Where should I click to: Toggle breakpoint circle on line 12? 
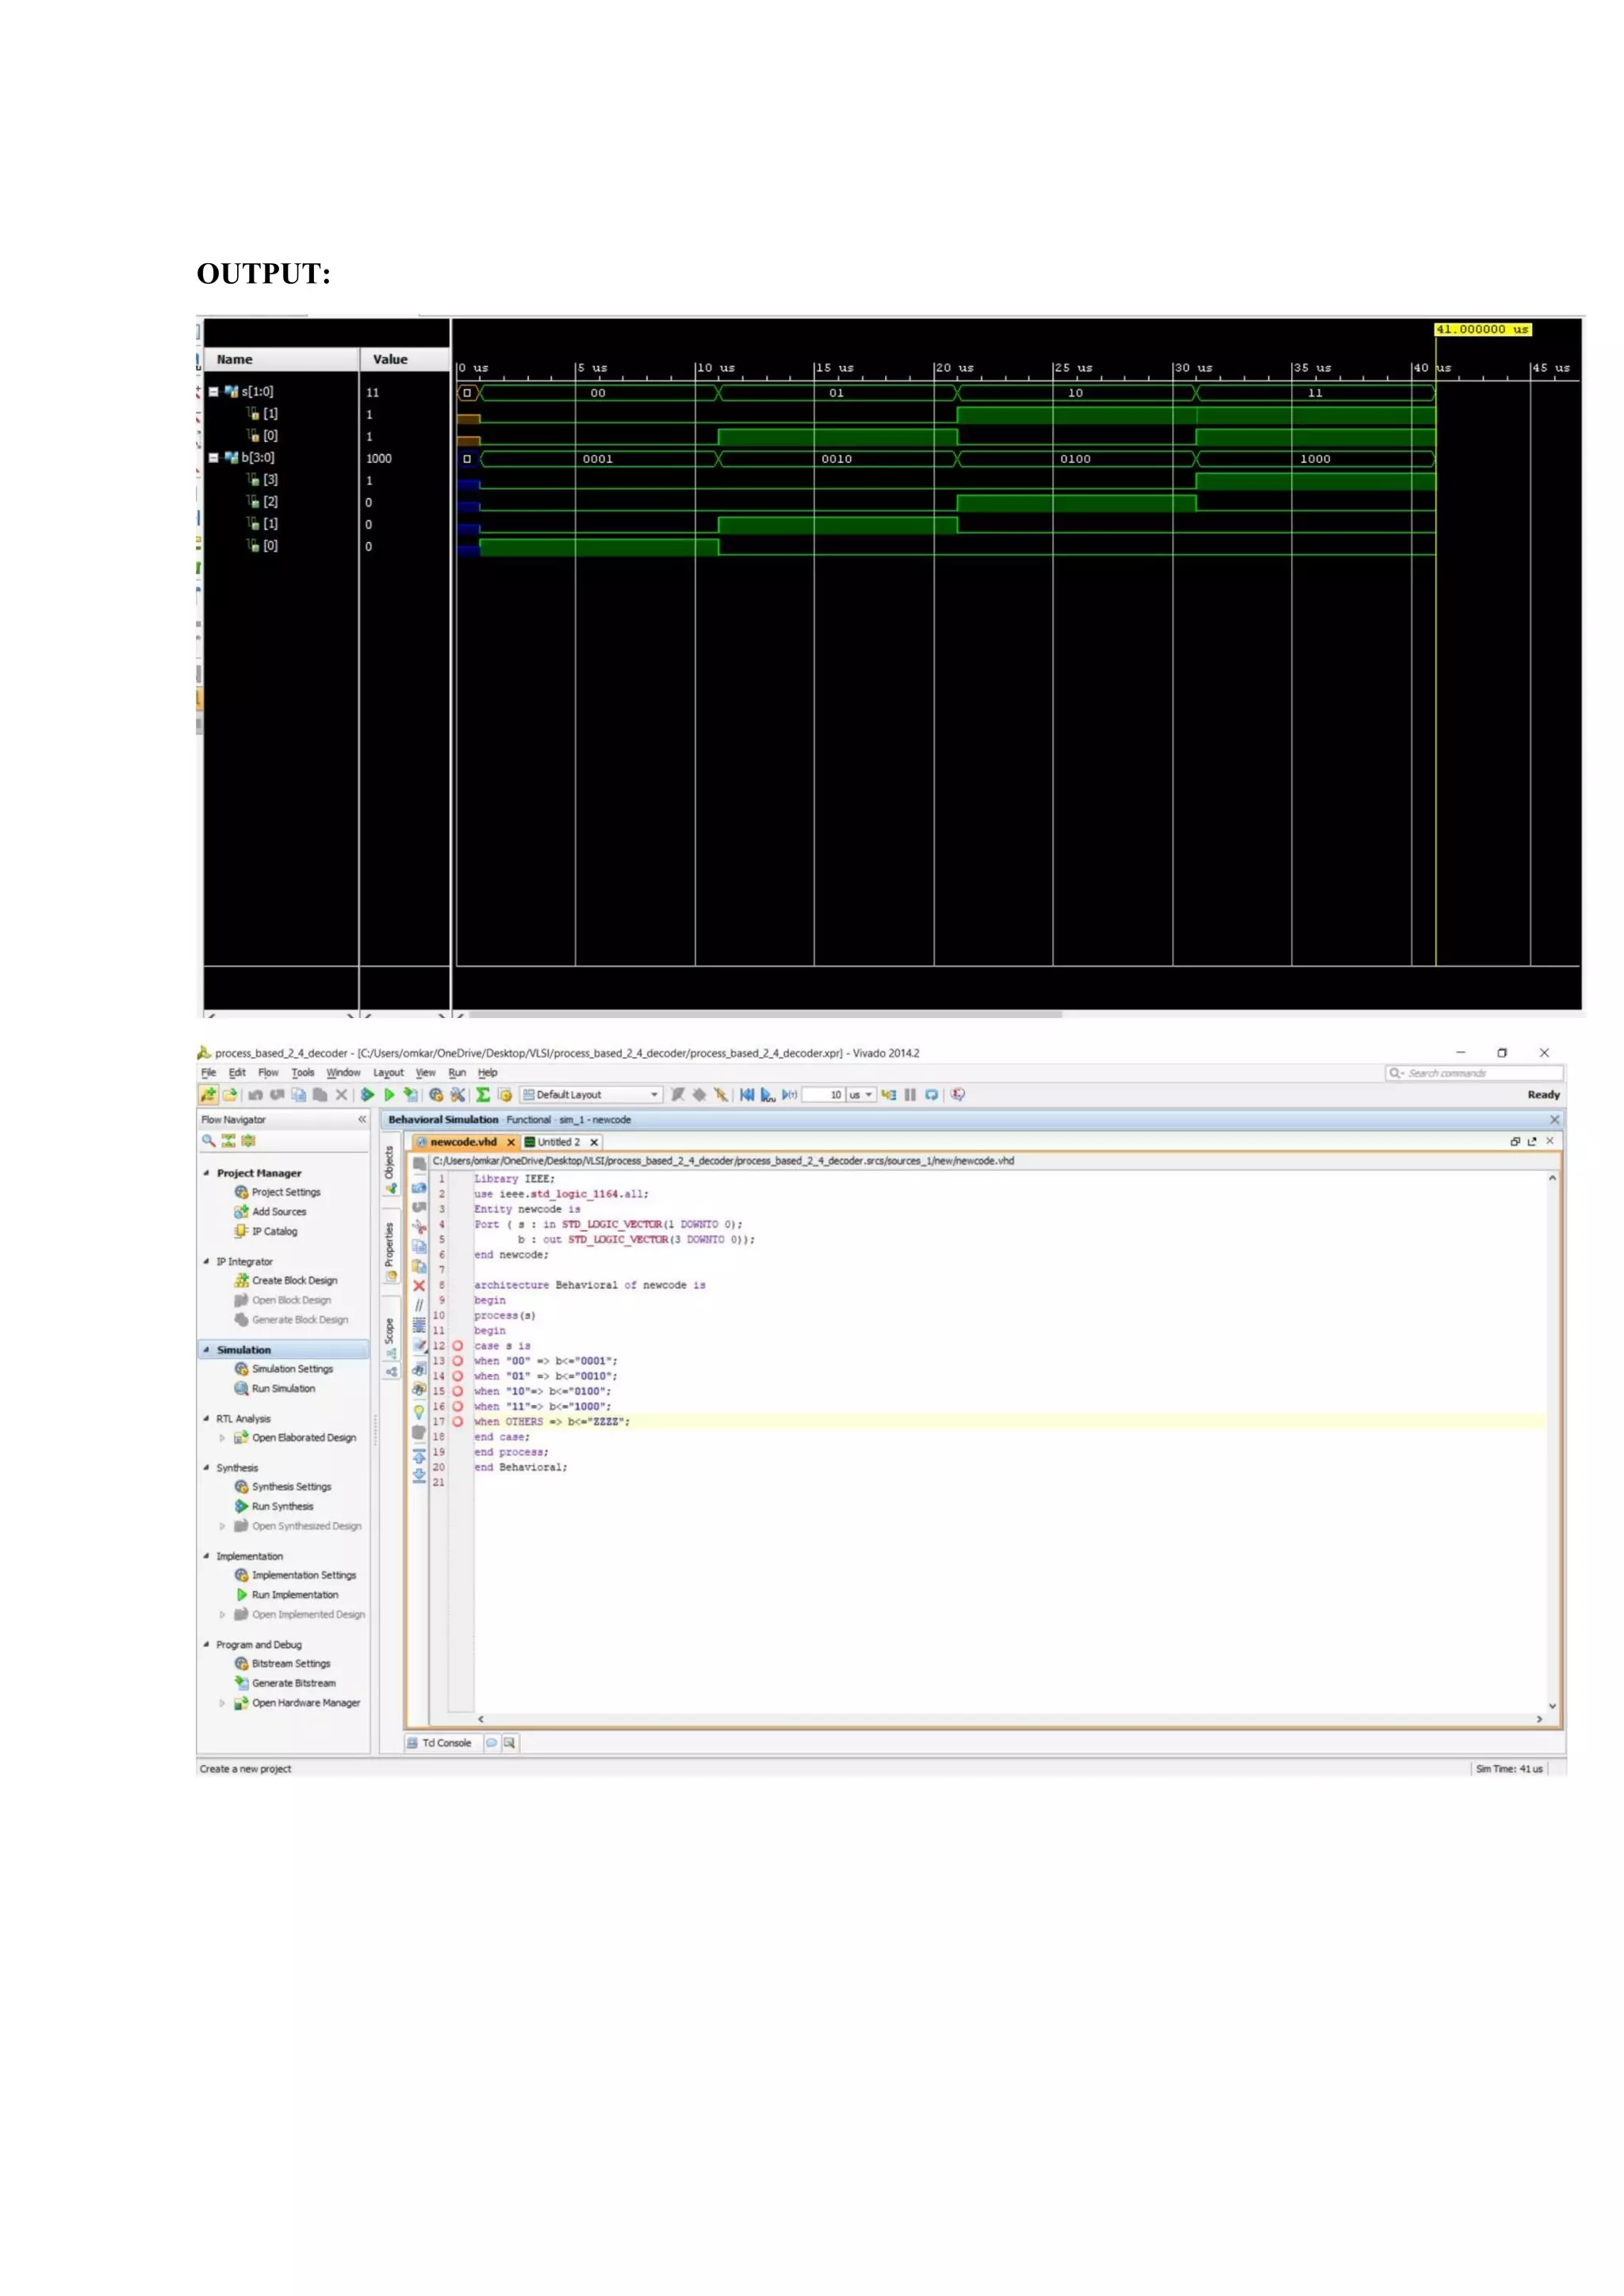point(458,1346)
